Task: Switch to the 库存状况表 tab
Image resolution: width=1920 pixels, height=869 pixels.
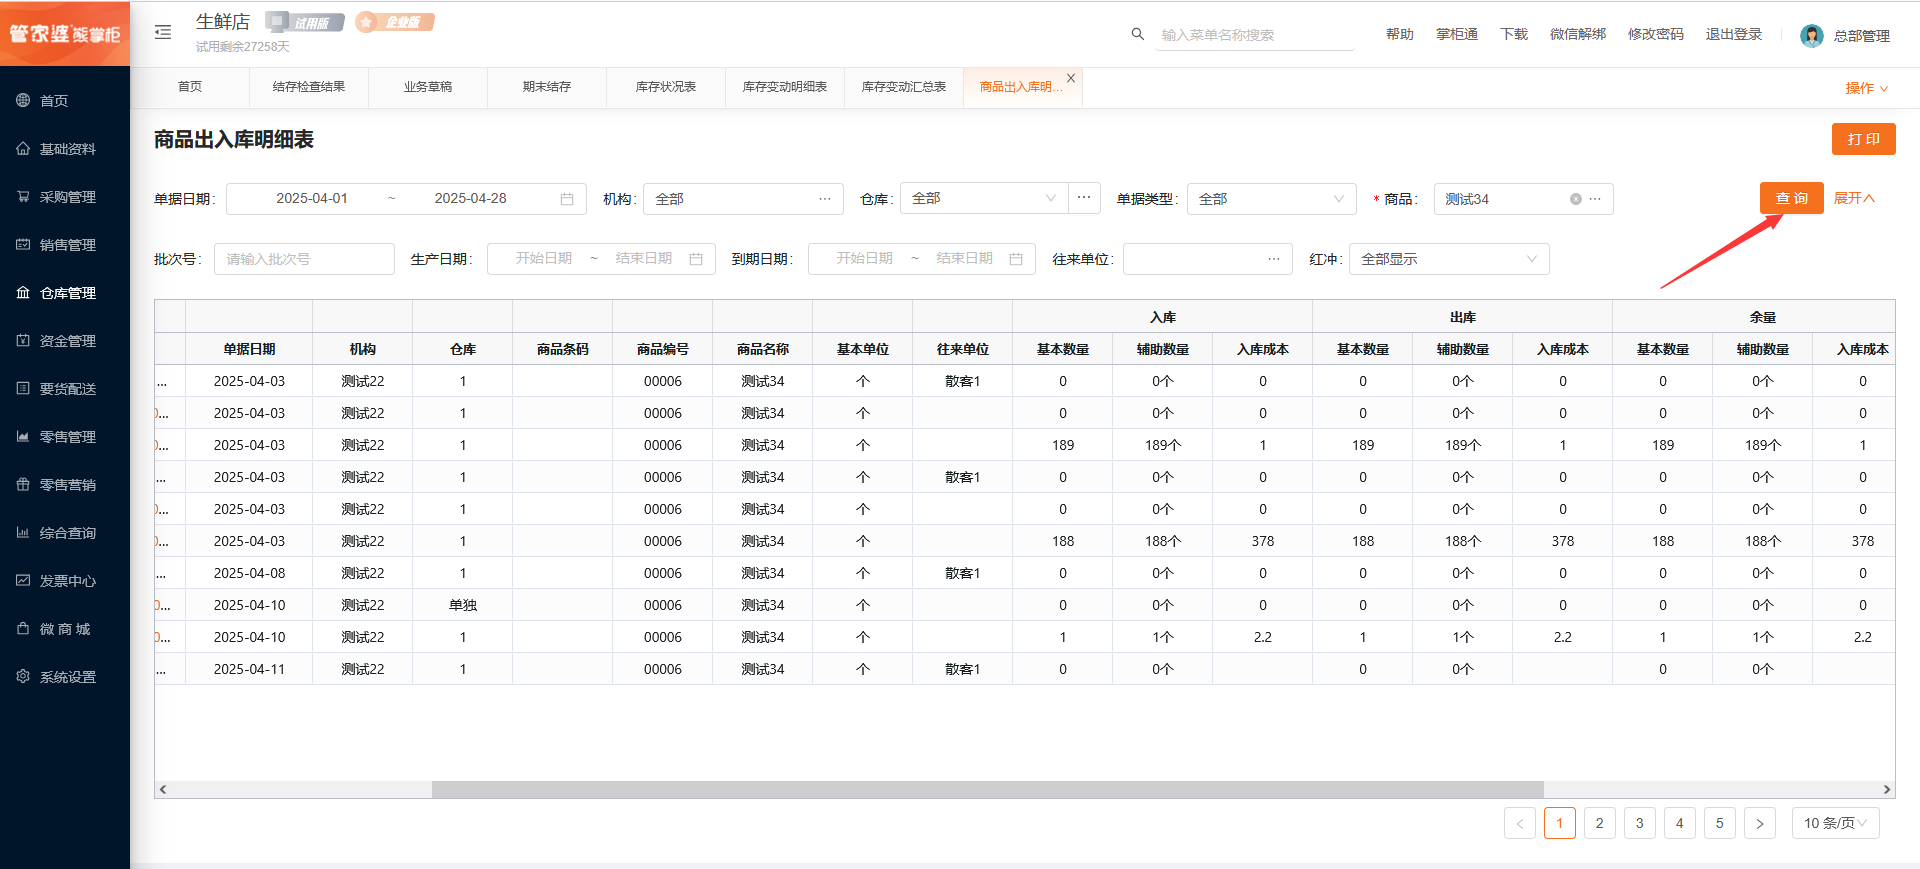Action: click(x=666, y=87)
